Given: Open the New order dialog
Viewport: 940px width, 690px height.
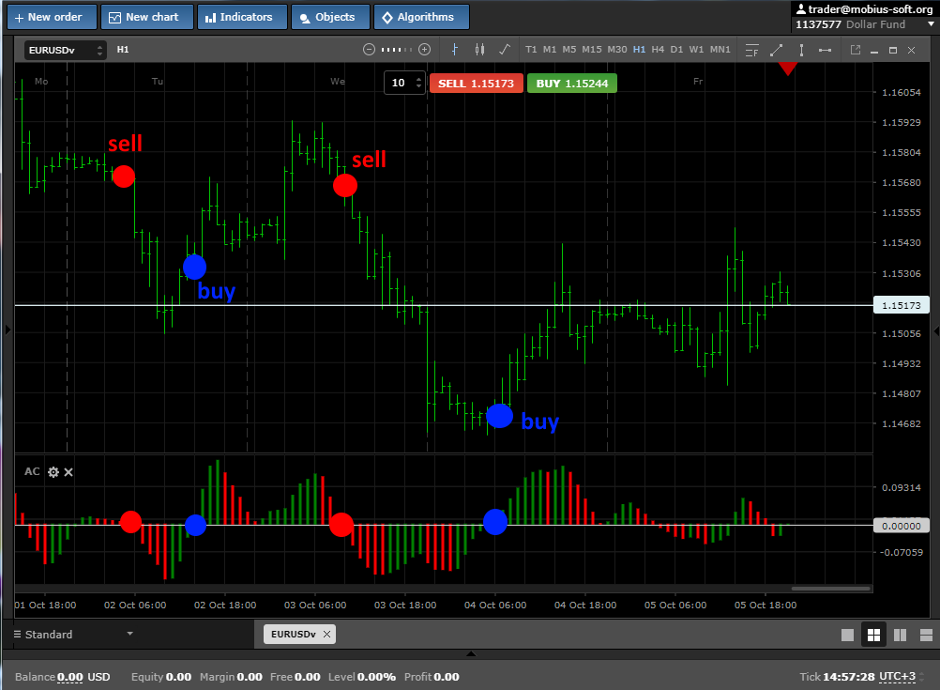Looking at the screenshot, I should 52,17.
